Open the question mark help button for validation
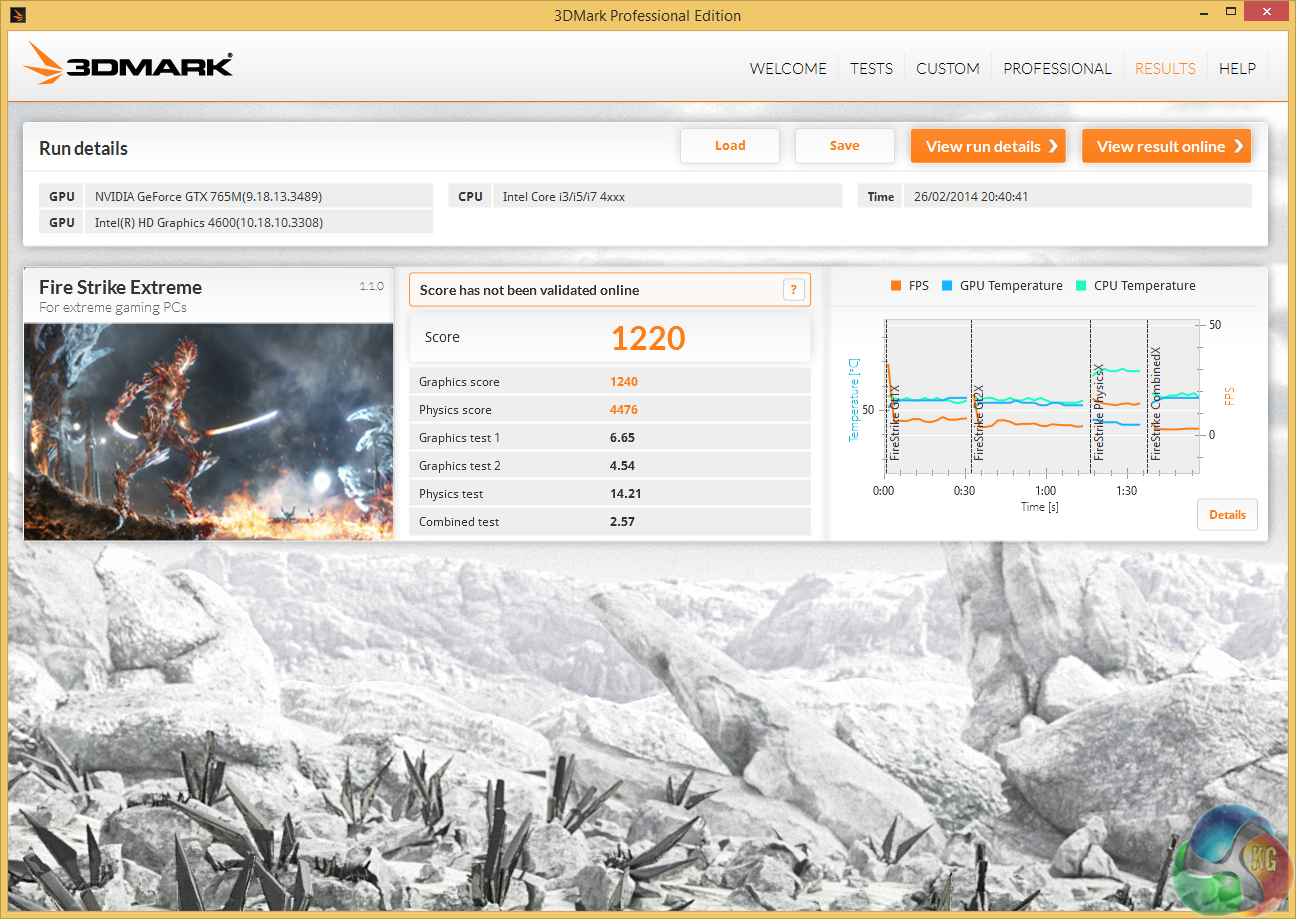Image resolution: width=1296 pixels, height=919 pixels. pos(793,290)
